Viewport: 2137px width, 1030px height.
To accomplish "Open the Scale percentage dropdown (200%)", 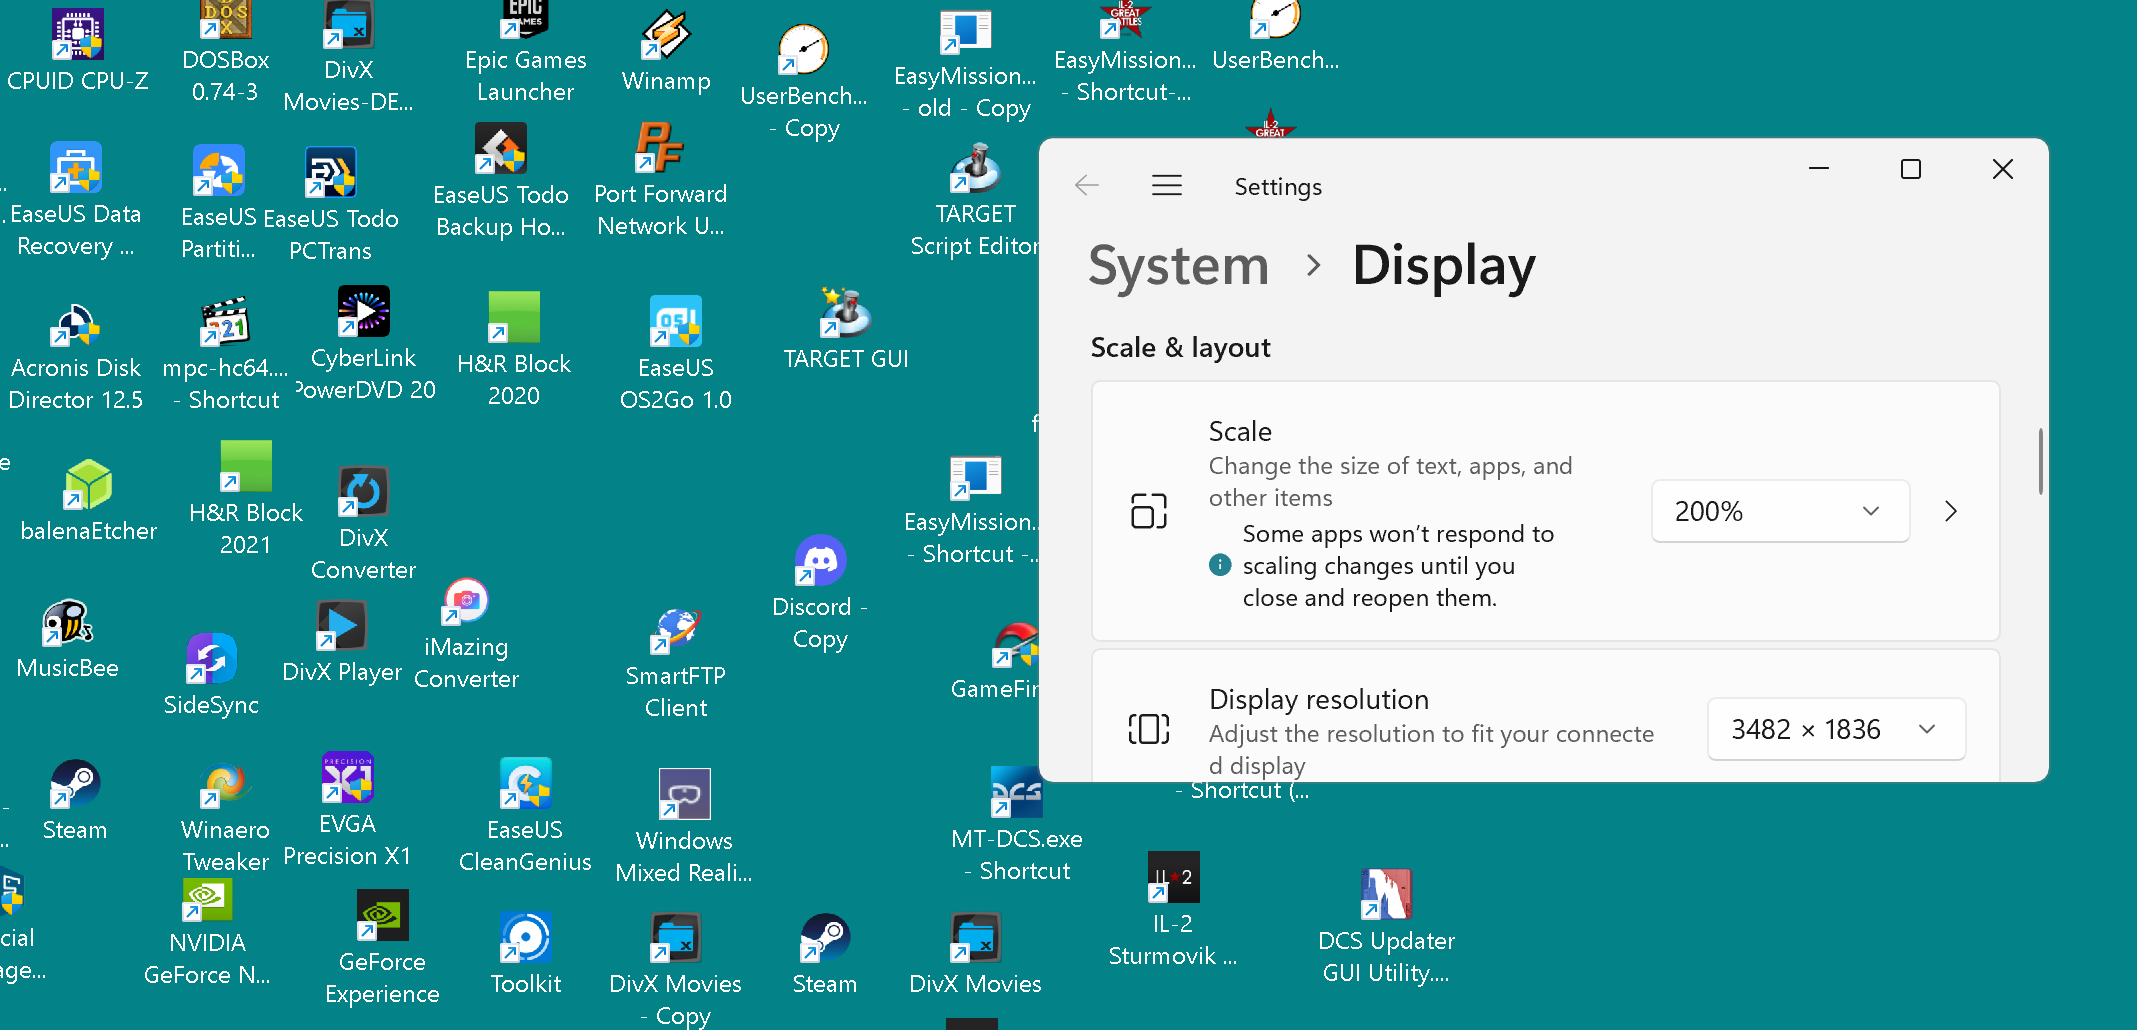I will [1780, 511].
